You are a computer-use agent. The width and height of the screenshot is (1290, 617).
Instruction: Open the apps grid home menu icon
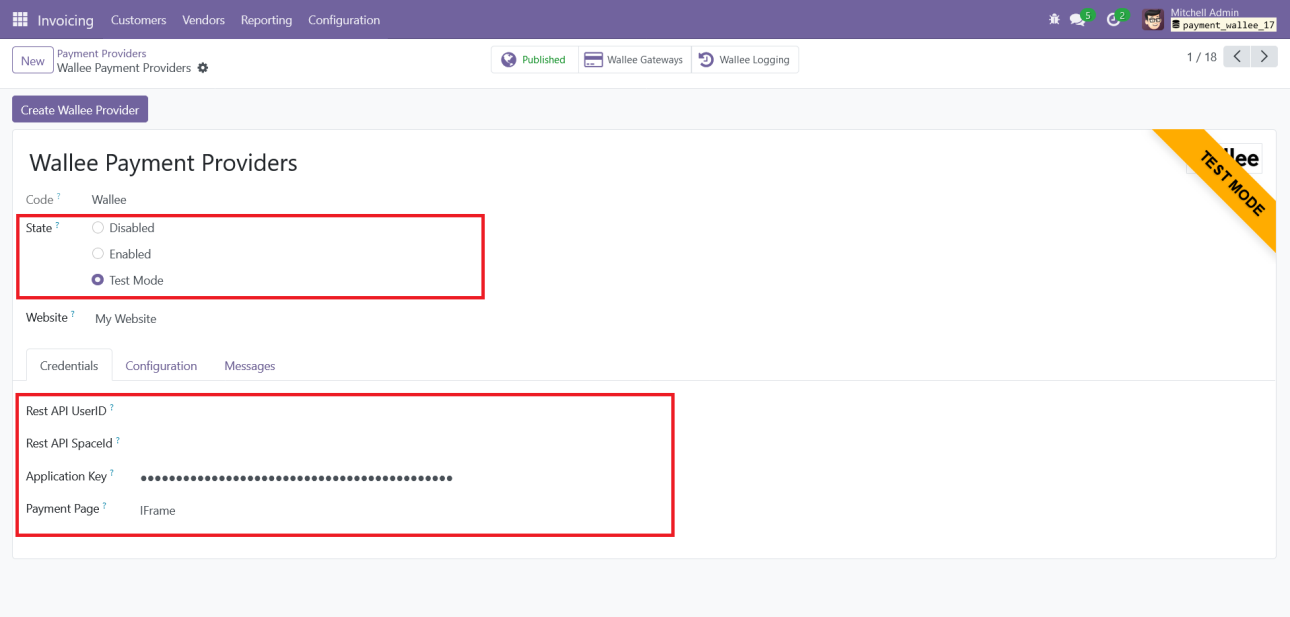20,20
